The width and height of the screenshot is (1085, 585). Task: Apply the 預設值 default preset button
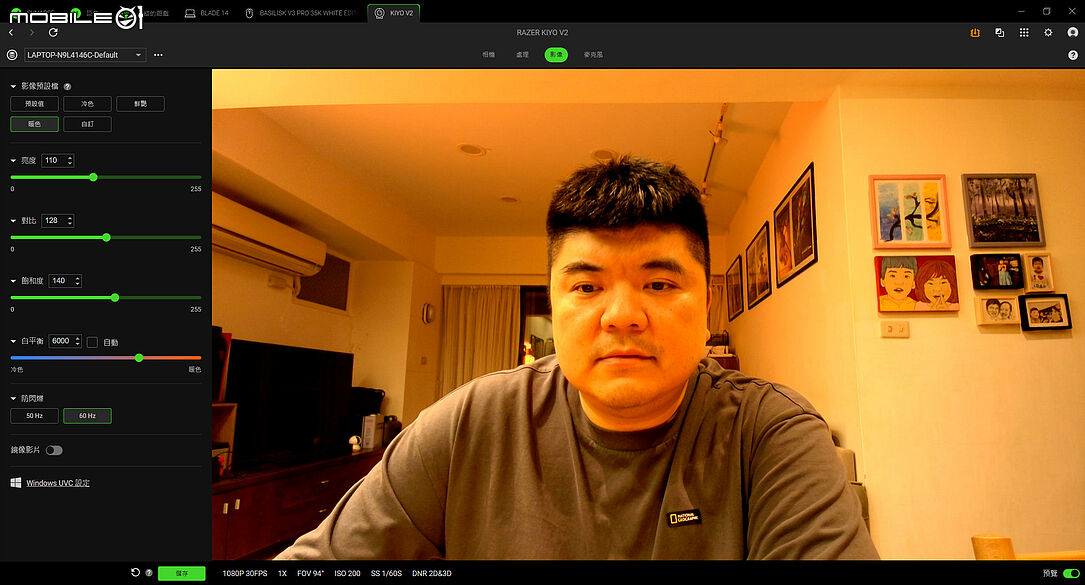(x=35, y=104)
